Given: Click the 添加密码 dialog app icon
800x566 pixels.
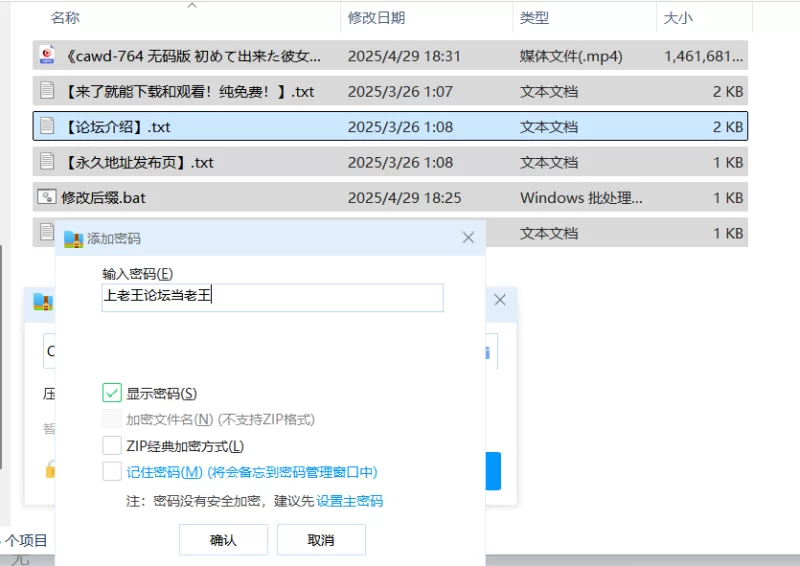Looking at the screenshot, I should coord(73,239).
